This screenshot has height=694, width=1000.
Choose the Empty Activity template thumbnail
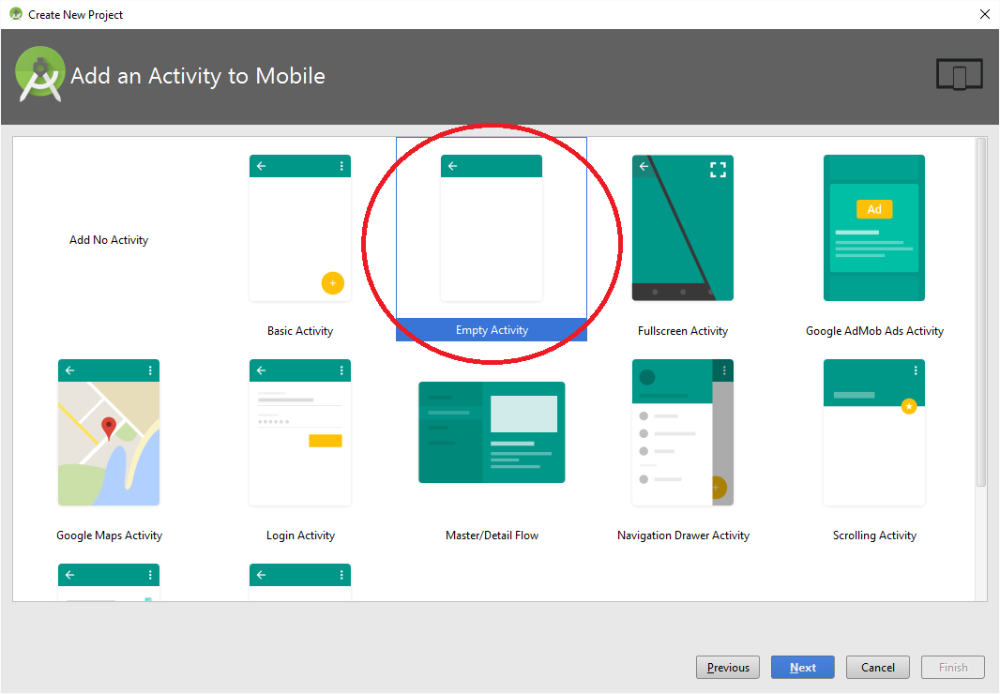click(491, 228)
